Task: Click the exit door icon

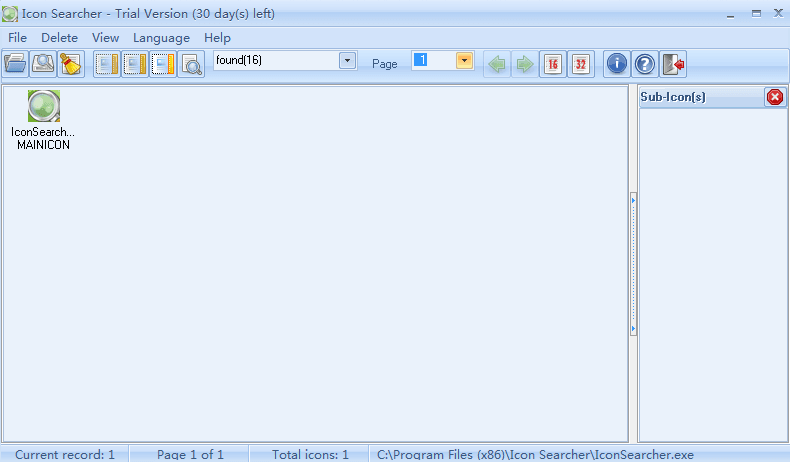Action: 674,64
